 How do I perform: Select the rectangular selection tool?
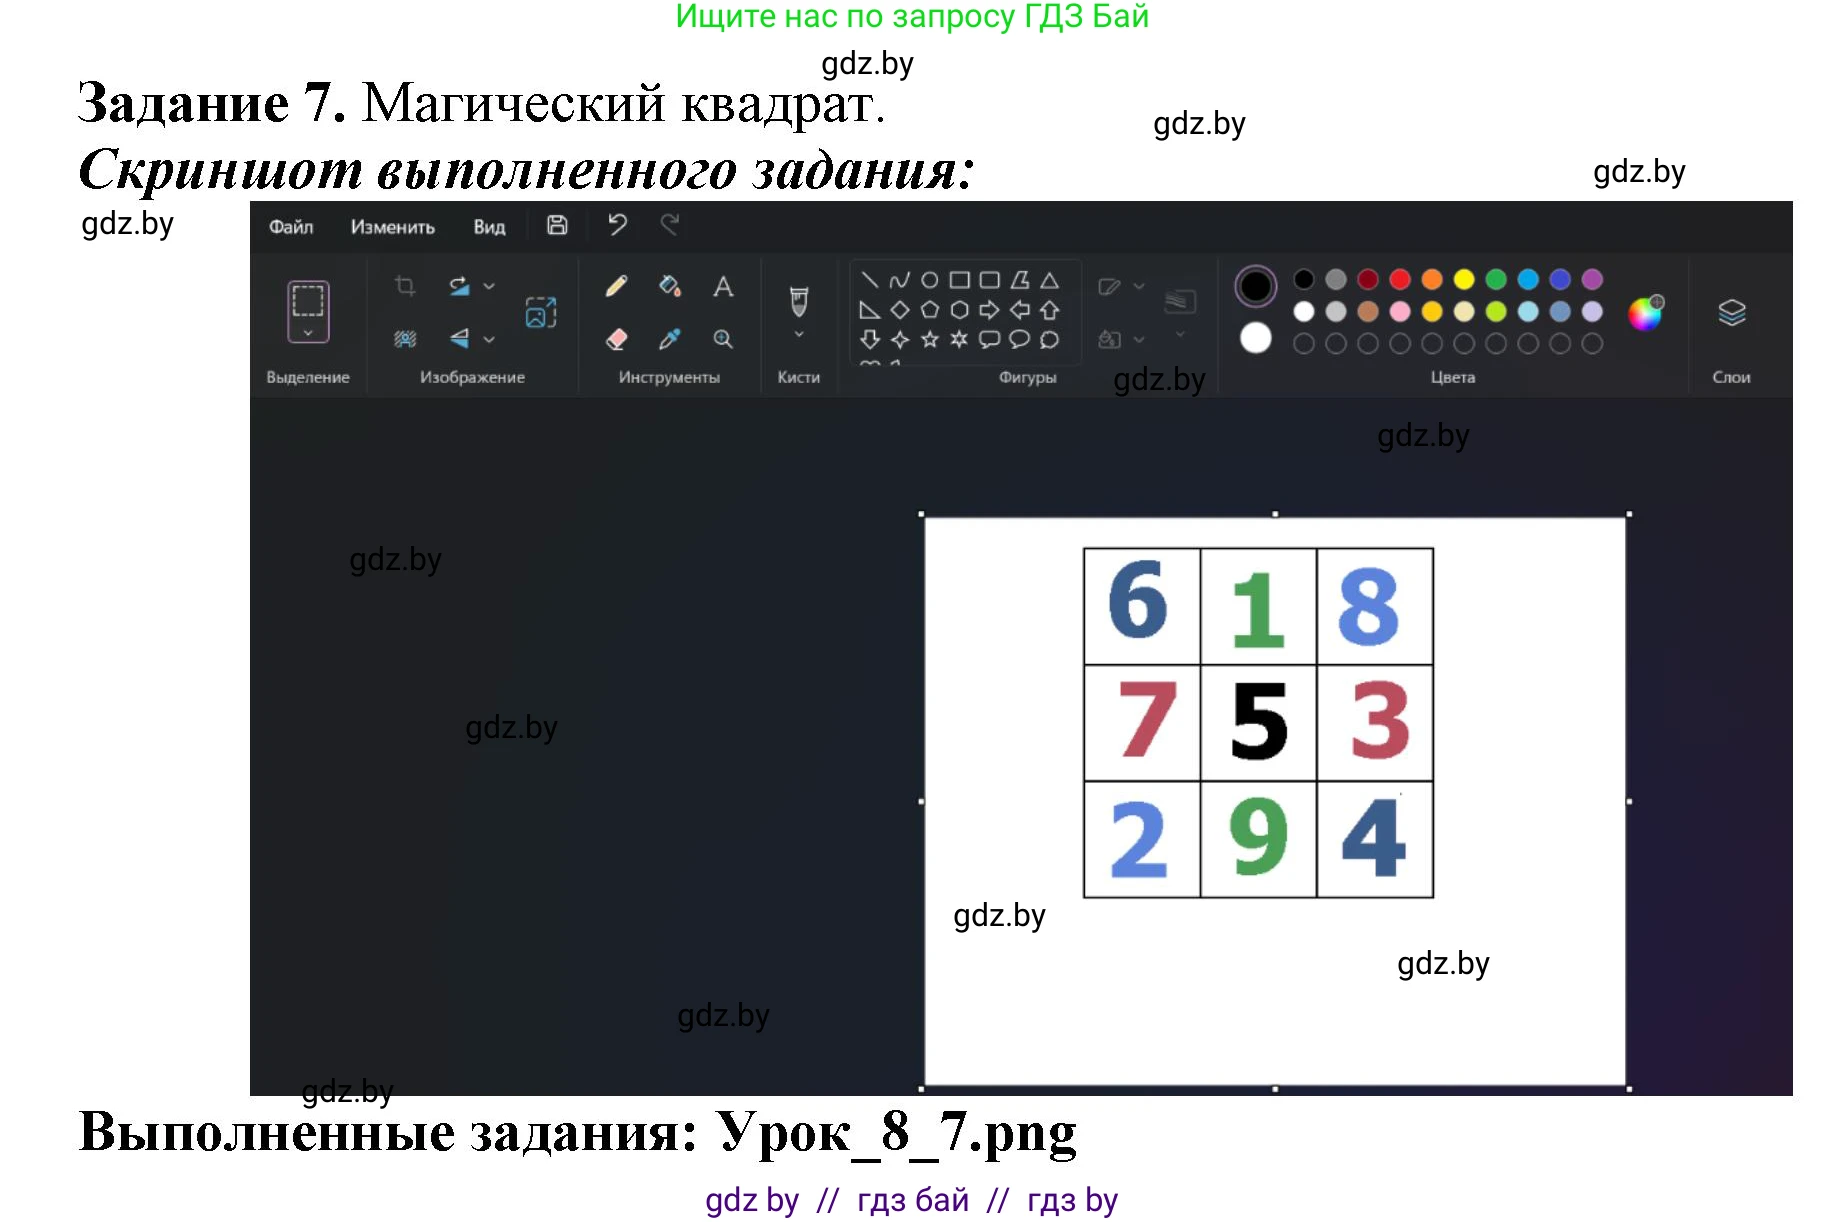(308, 300)
